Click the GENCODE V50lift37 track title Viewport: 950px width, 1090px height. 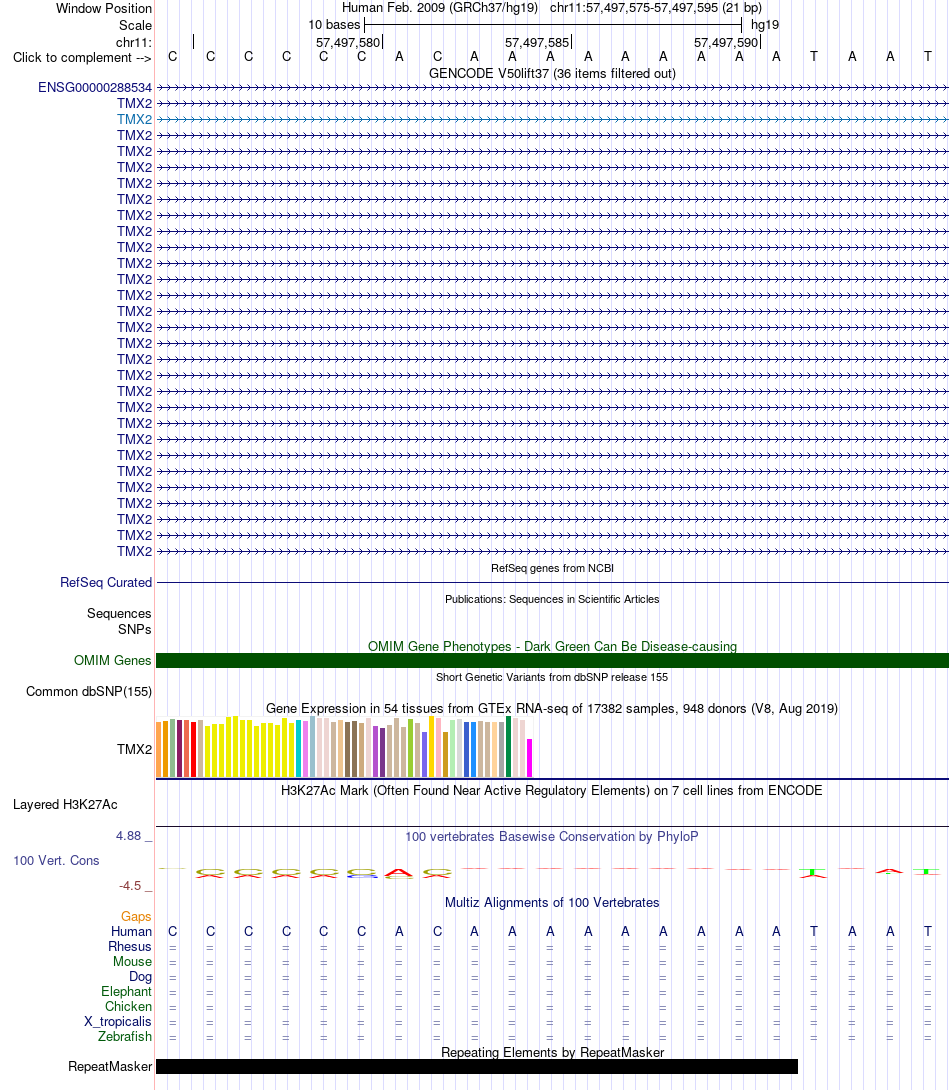pyautogui.click(x=552, y=73)
